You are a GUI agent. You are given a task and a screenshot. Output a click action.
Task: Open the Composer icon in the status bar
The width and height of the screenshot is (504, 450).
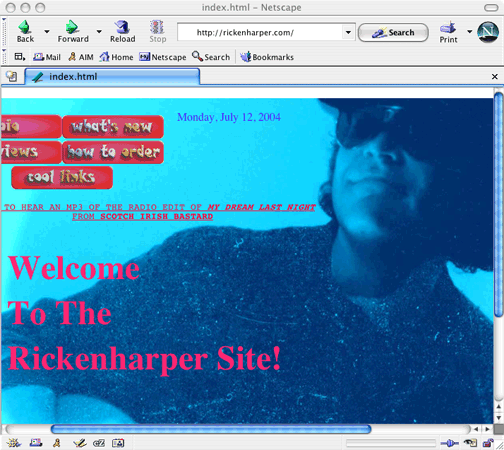[x=80, y=443]
